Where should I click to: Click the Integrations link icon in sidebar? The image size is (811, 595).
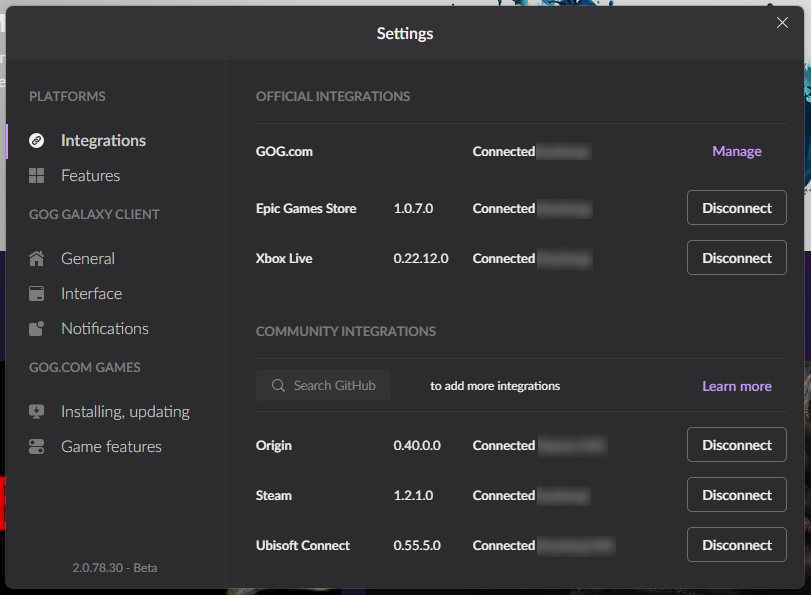[36, 141]
